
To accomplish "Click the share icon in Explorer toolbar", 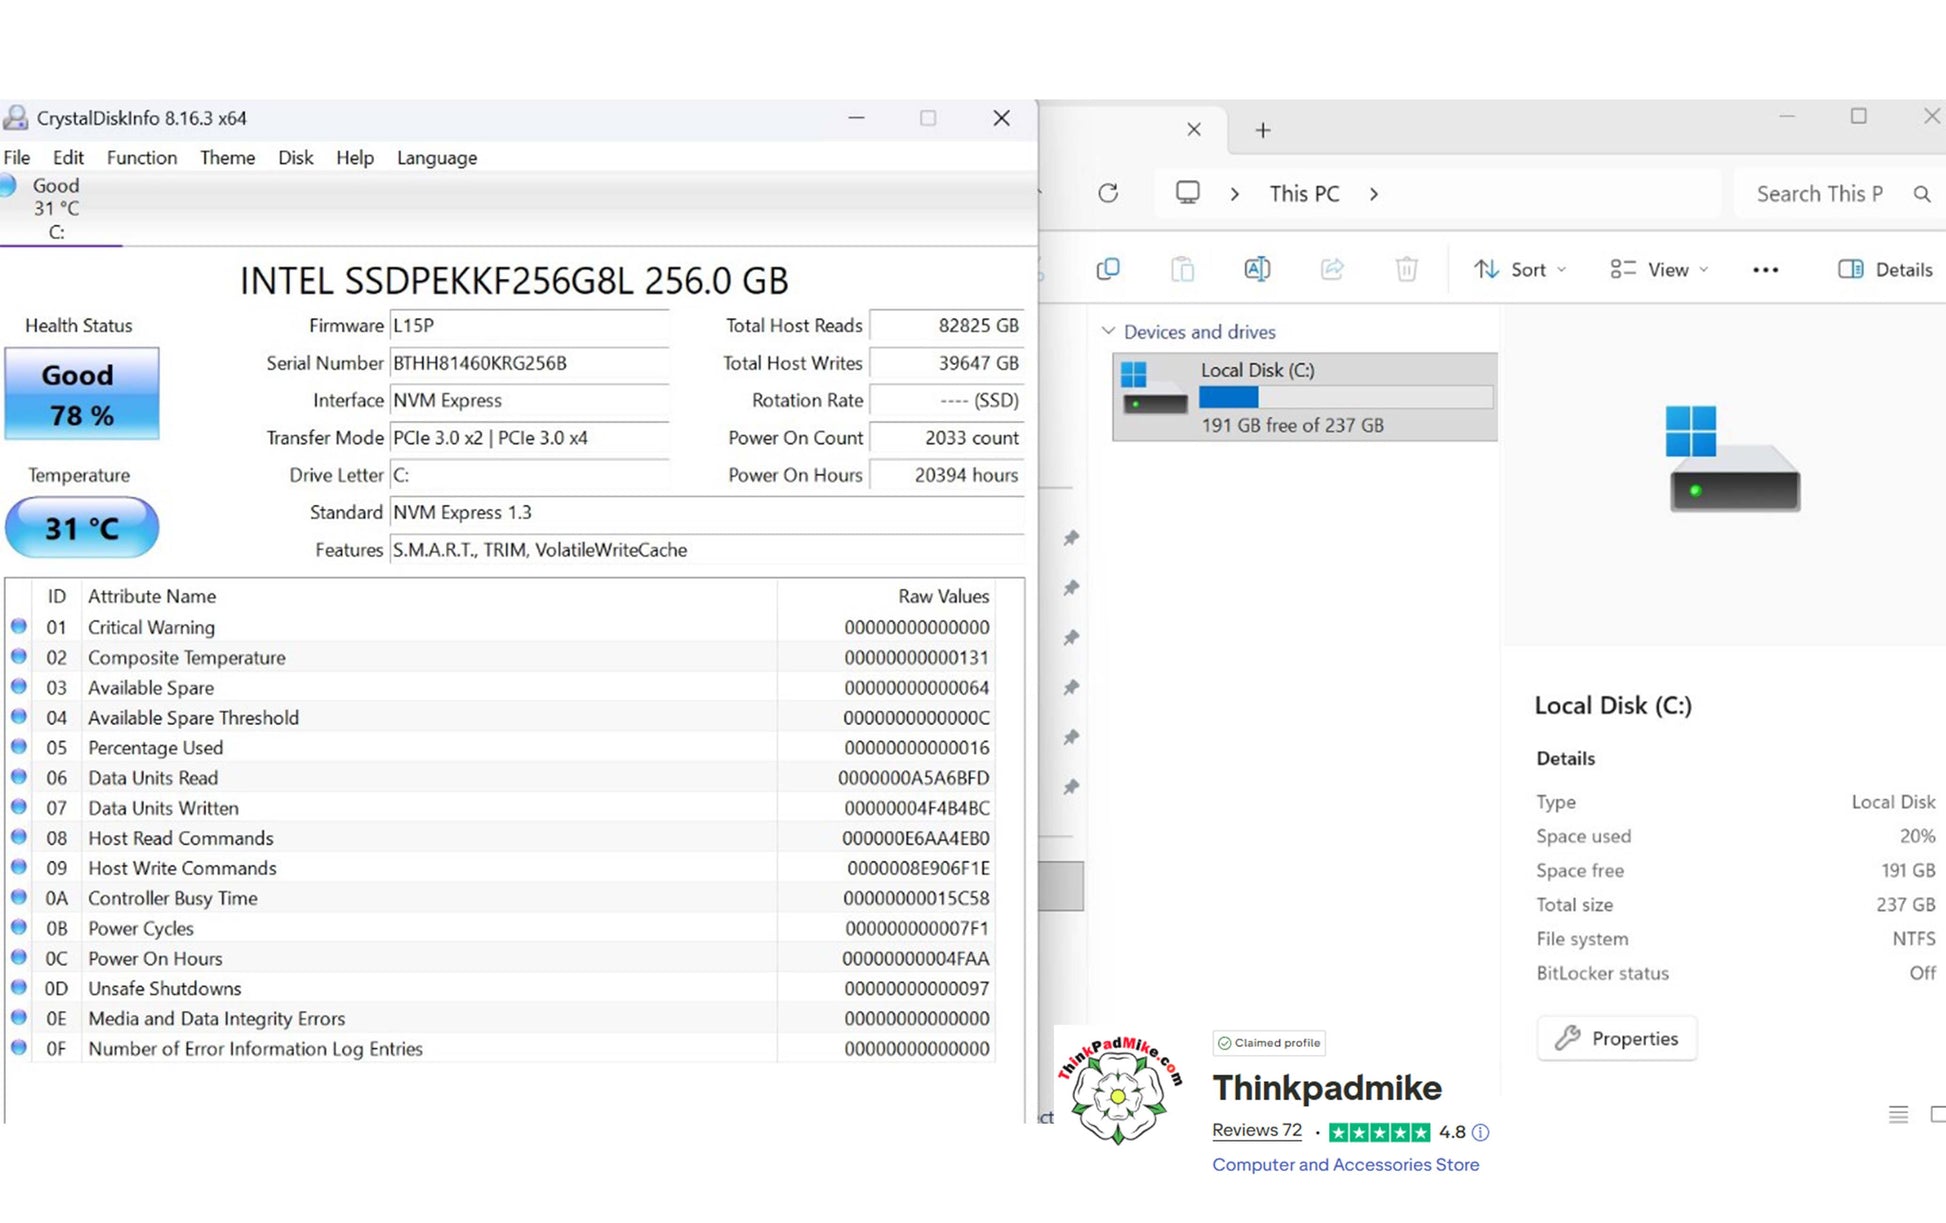I will [x=1332, y=269].
